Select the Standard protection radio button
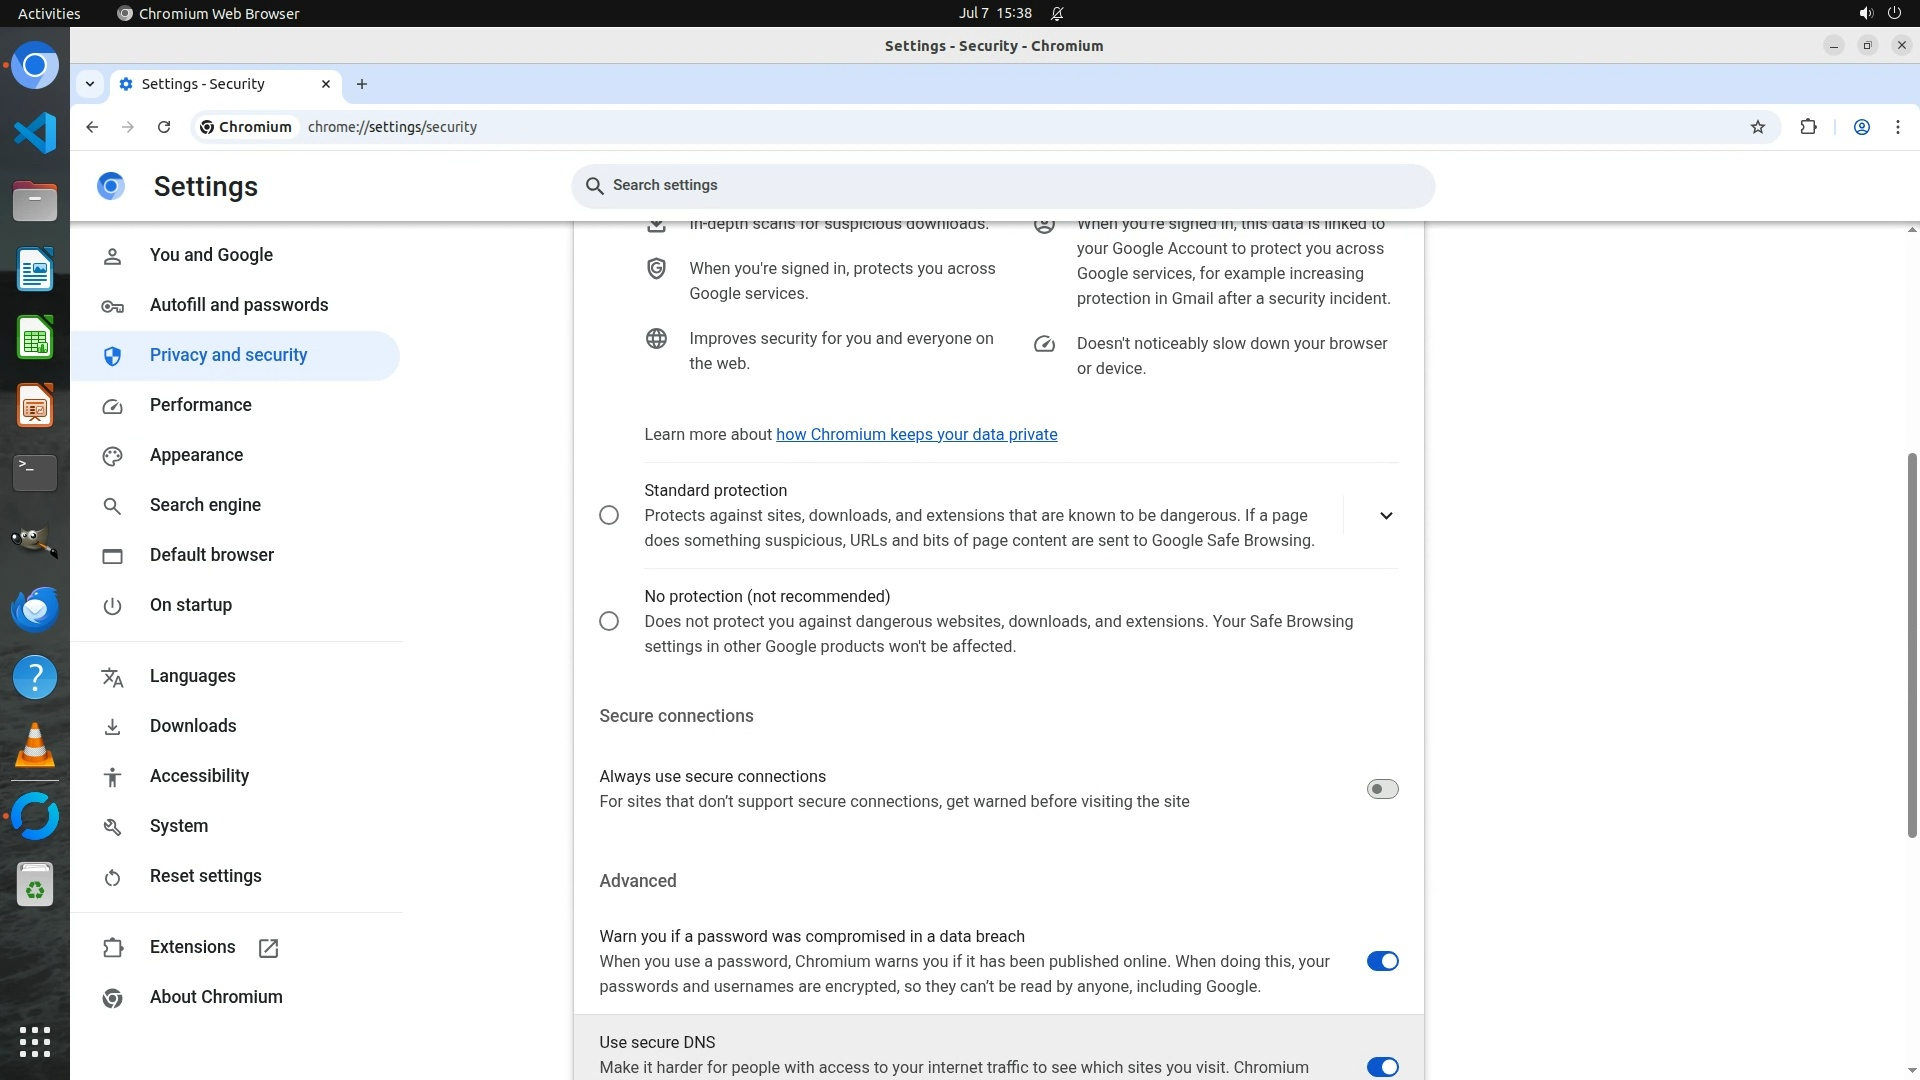 (x=608, y=515)
